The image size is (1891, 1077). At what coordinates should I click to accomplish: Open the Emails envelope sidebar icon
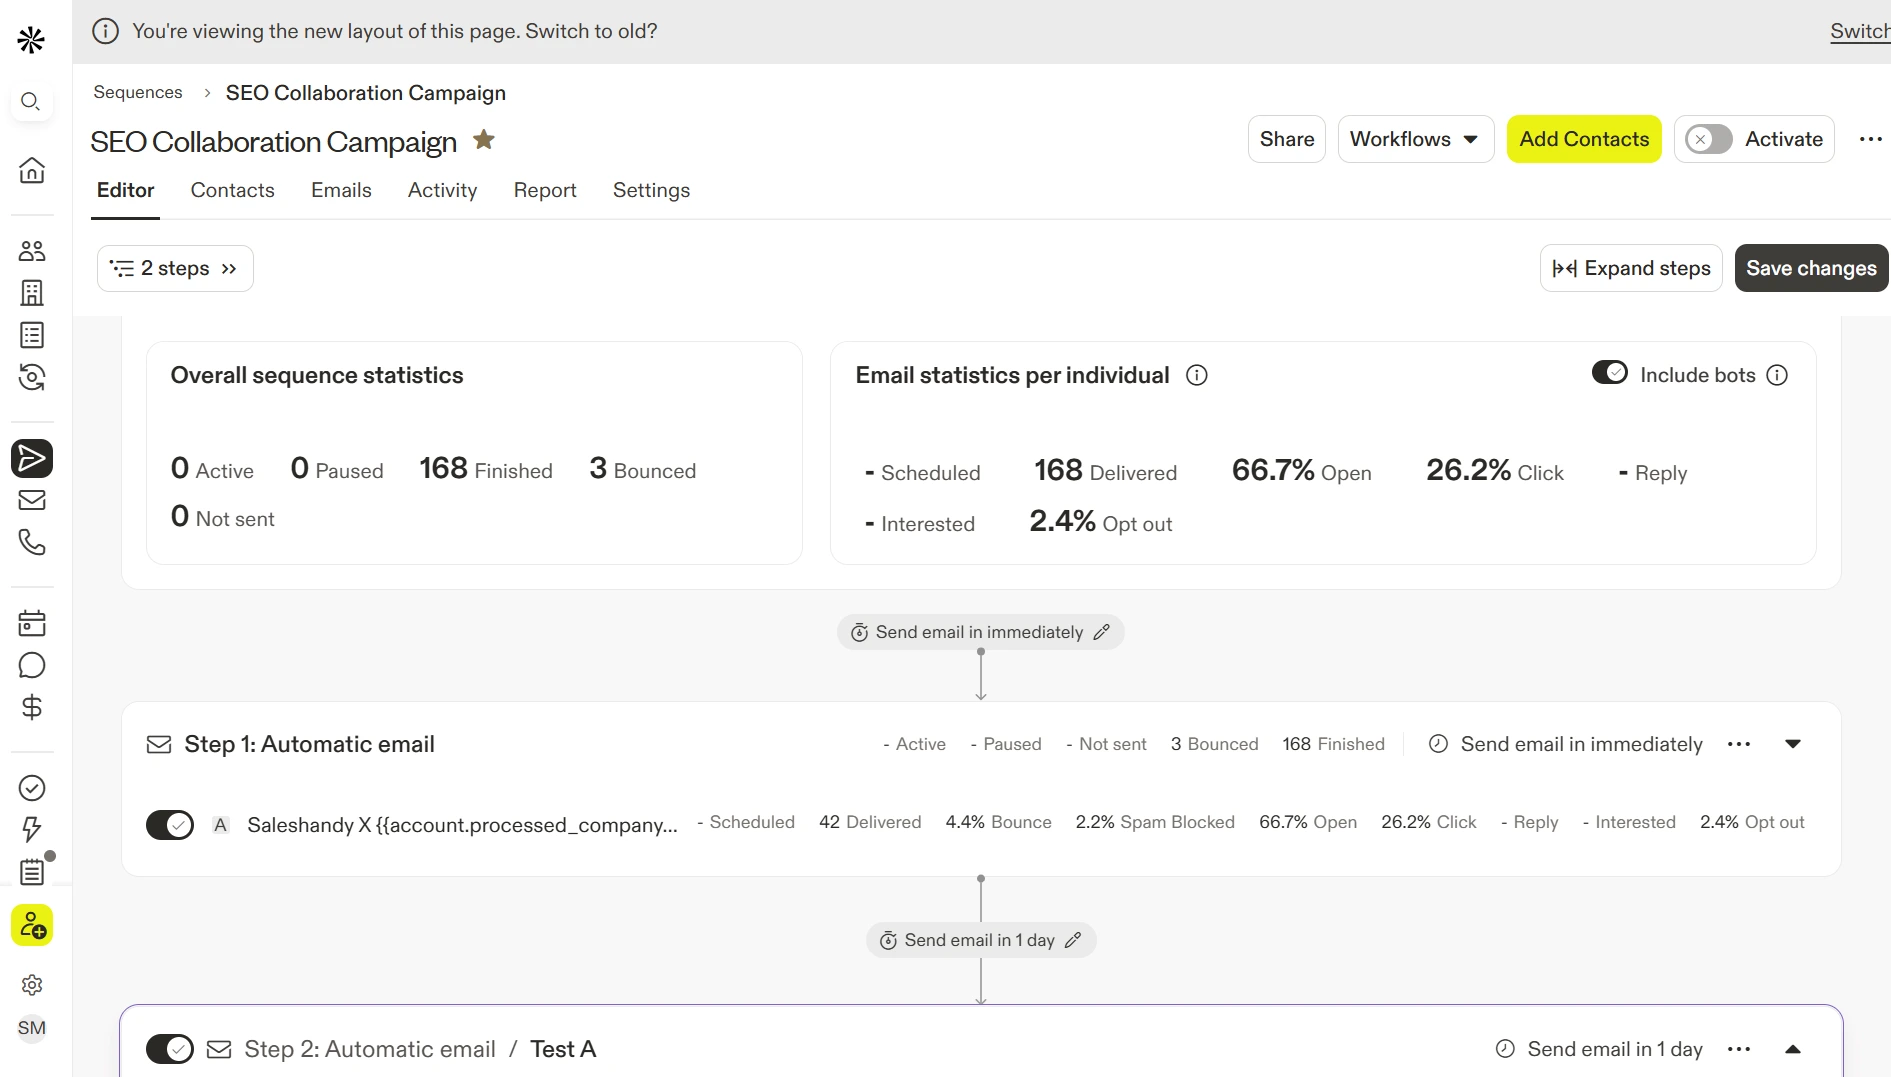(x=32, y=500)
